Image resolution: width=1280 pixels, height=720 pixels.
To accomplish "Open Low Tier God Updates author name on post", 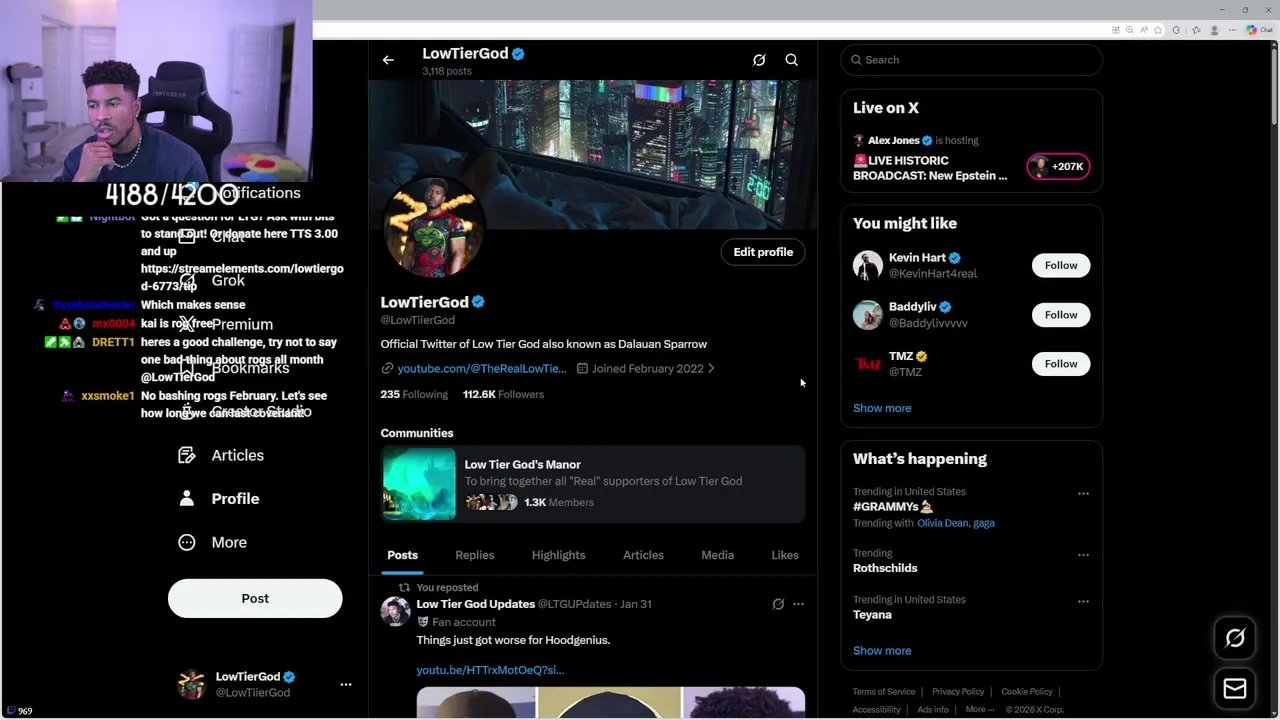I will 475,604.
